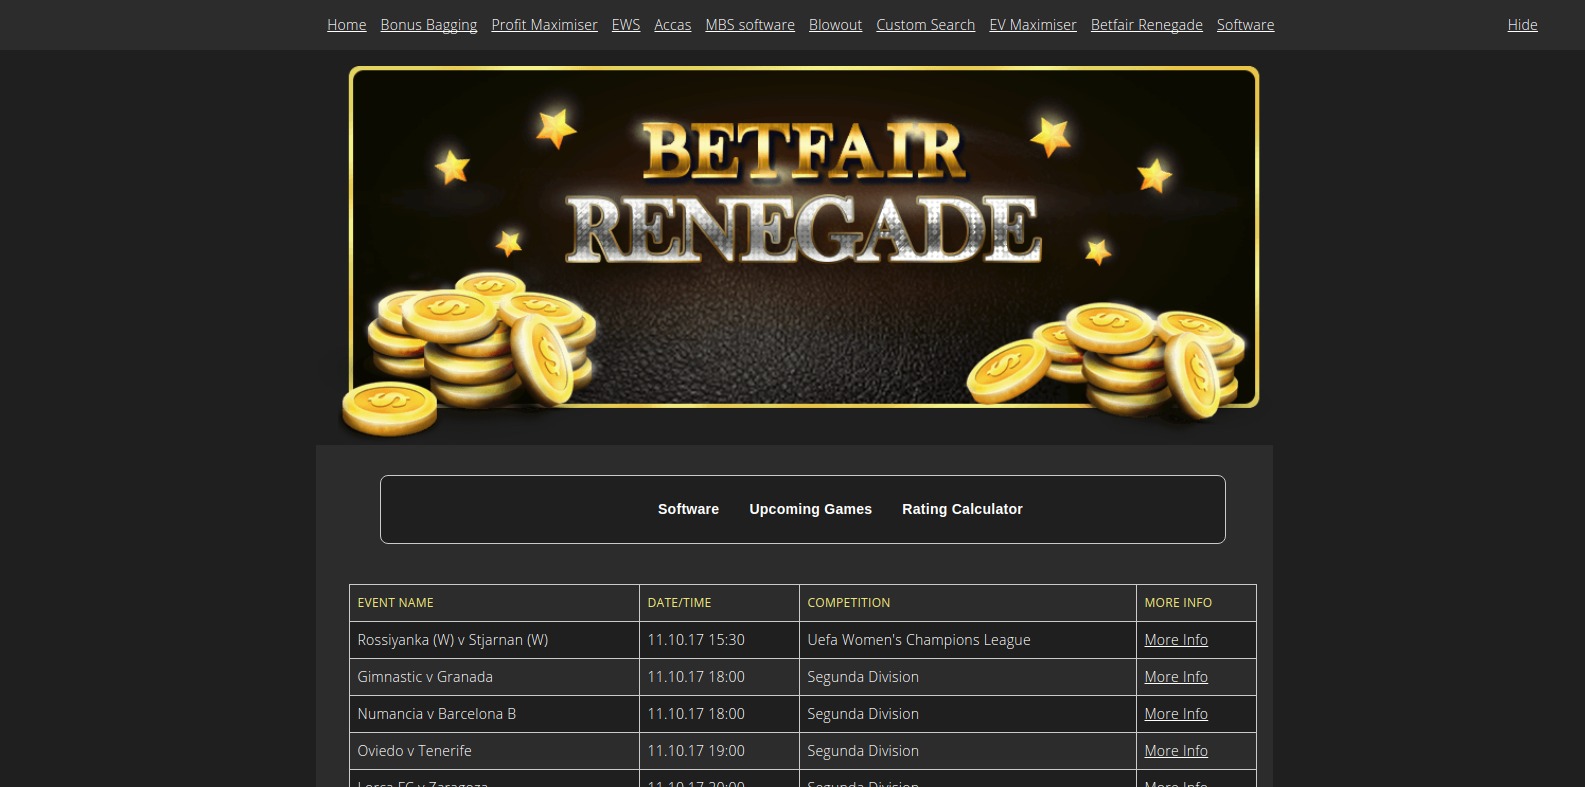The height and width of the screenshot is (787, 1585).
Task: Open More Info for Gimnastic v Granada
Action: pos(1176,677)
